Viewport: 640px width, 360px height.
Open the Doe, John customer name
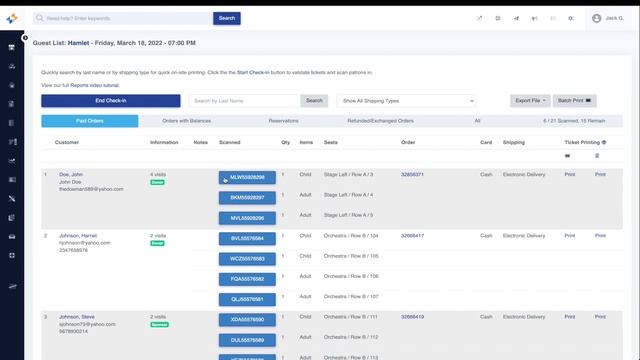coord(71,175)
